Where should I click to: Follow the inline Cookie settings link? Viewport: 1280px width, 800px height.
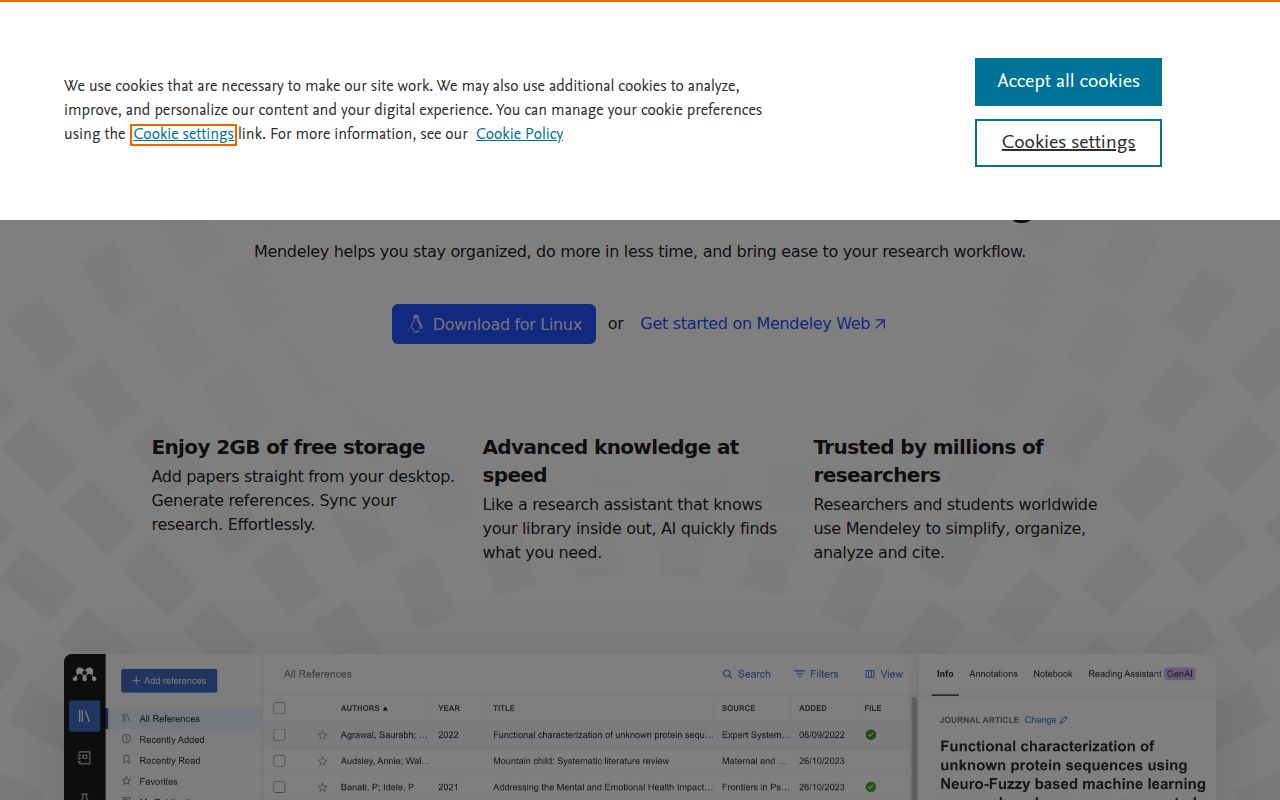(x=184, y=134)
